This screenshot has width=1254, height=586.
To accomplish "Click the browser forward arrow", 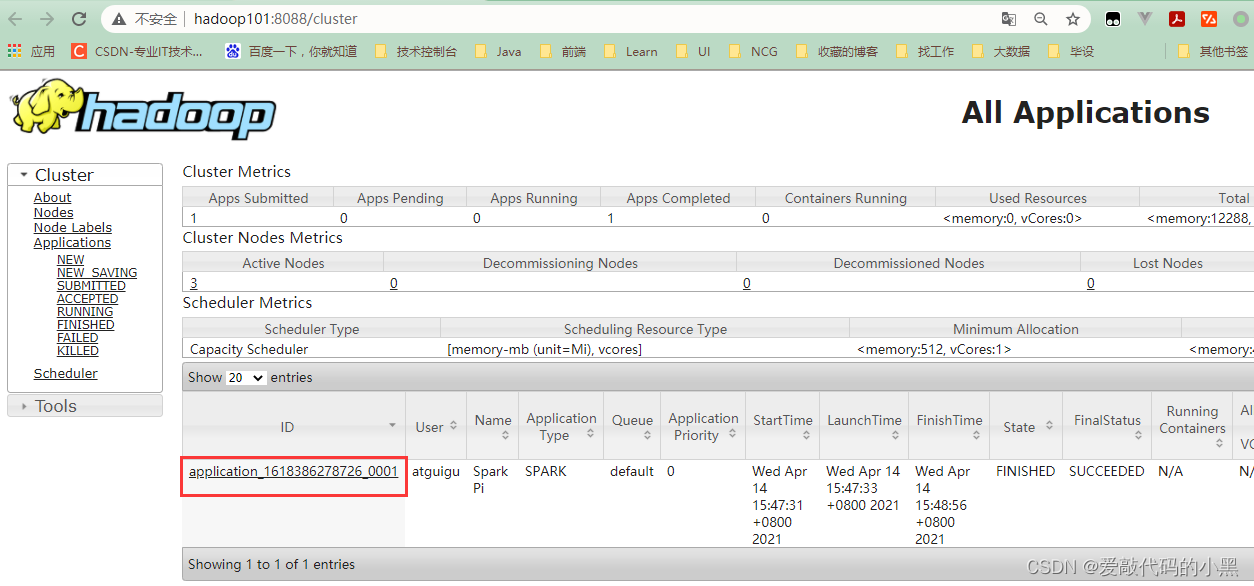I will point(47,19).
